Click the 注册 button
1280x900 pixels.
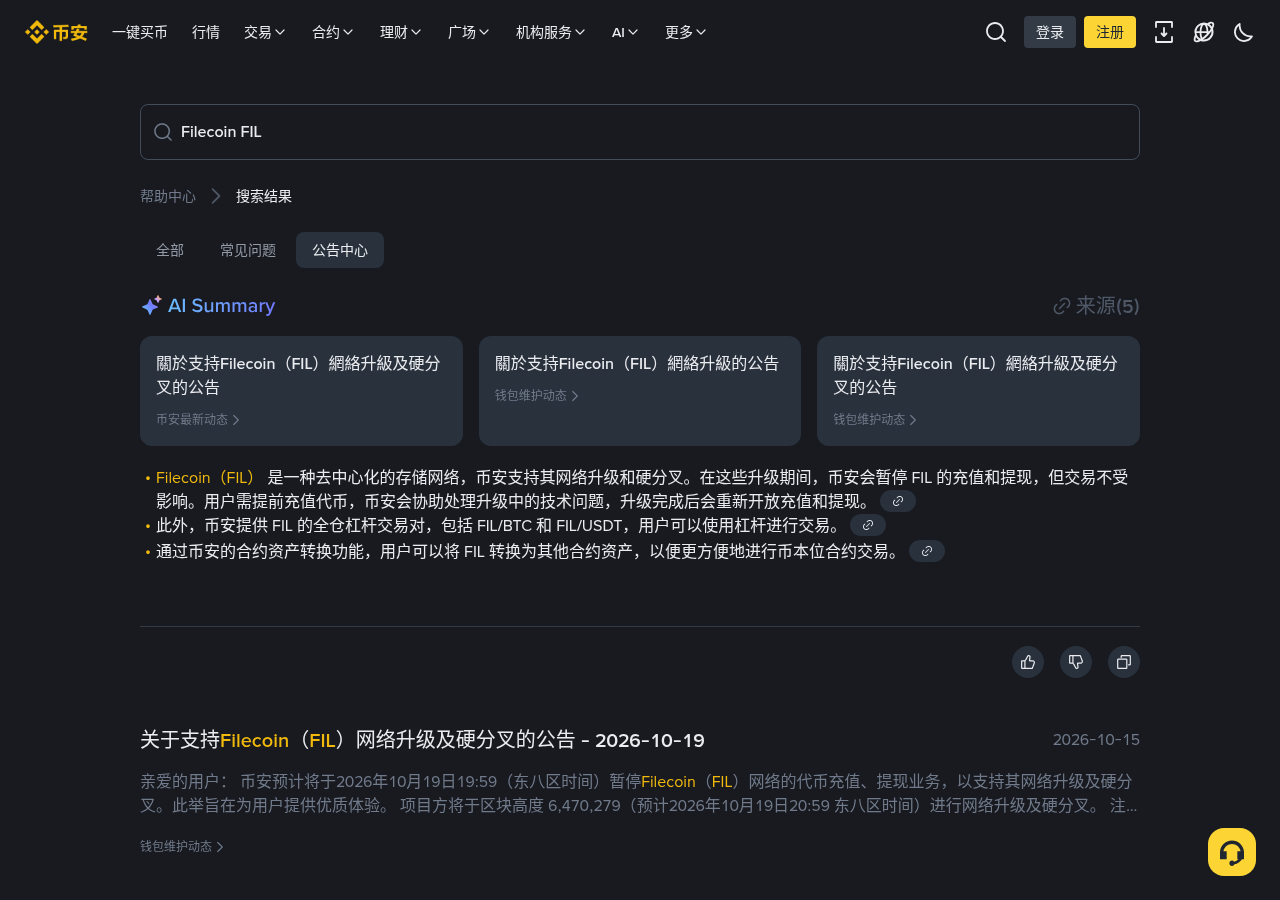coord(1110,32)
